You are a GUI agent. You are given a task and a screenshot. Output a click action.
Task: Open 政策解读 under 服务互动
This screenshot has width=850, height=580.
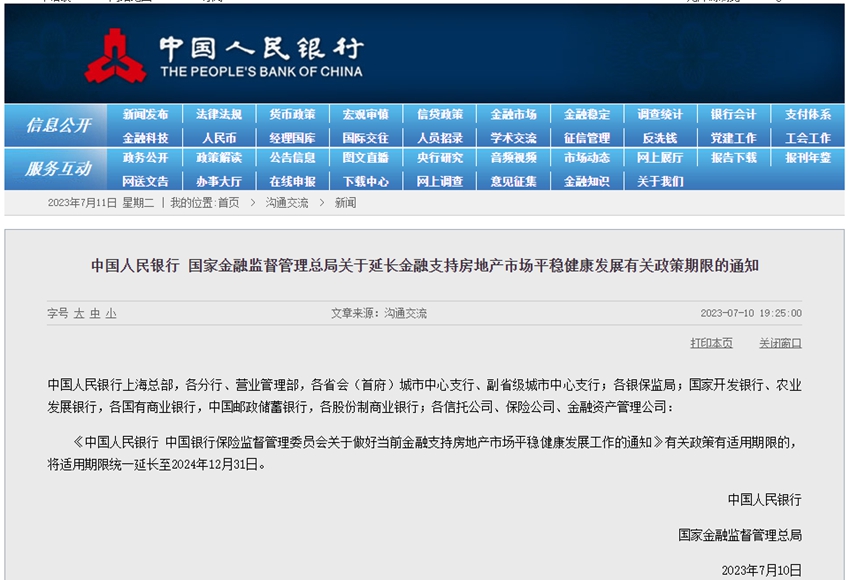[x=219, y=158]
